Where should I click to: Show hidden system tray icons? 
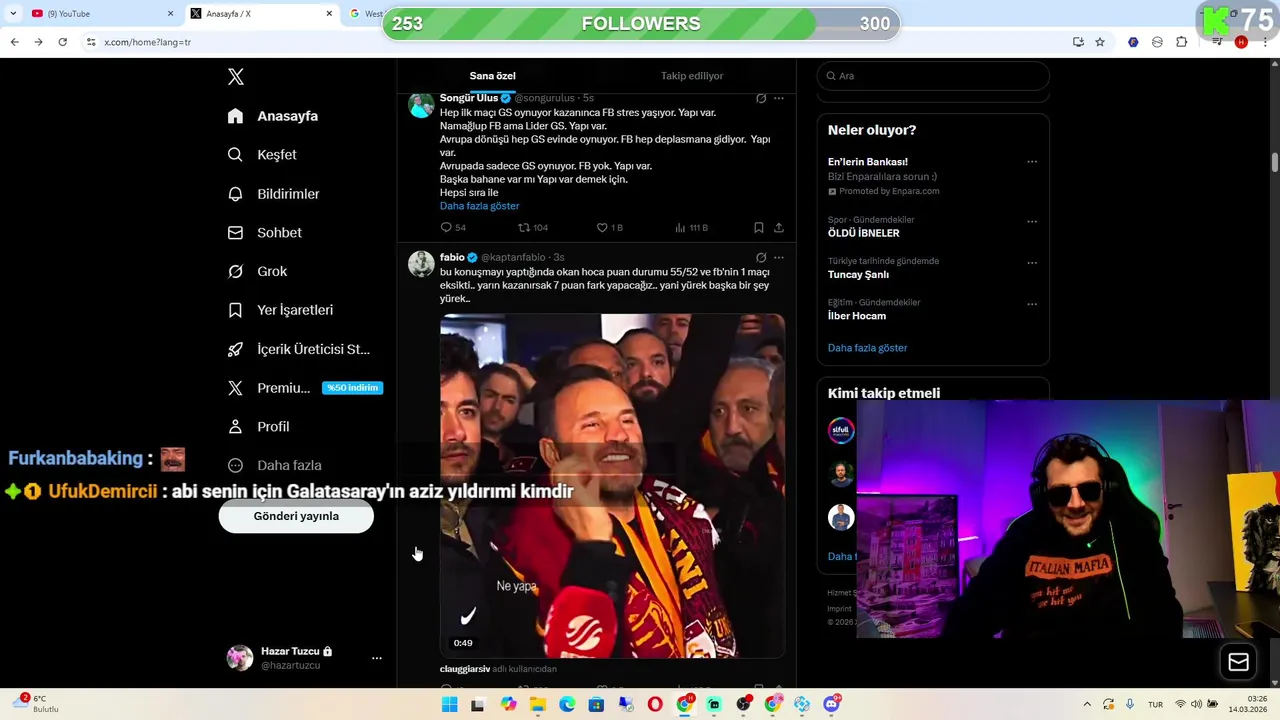(x=1087, y=705)
